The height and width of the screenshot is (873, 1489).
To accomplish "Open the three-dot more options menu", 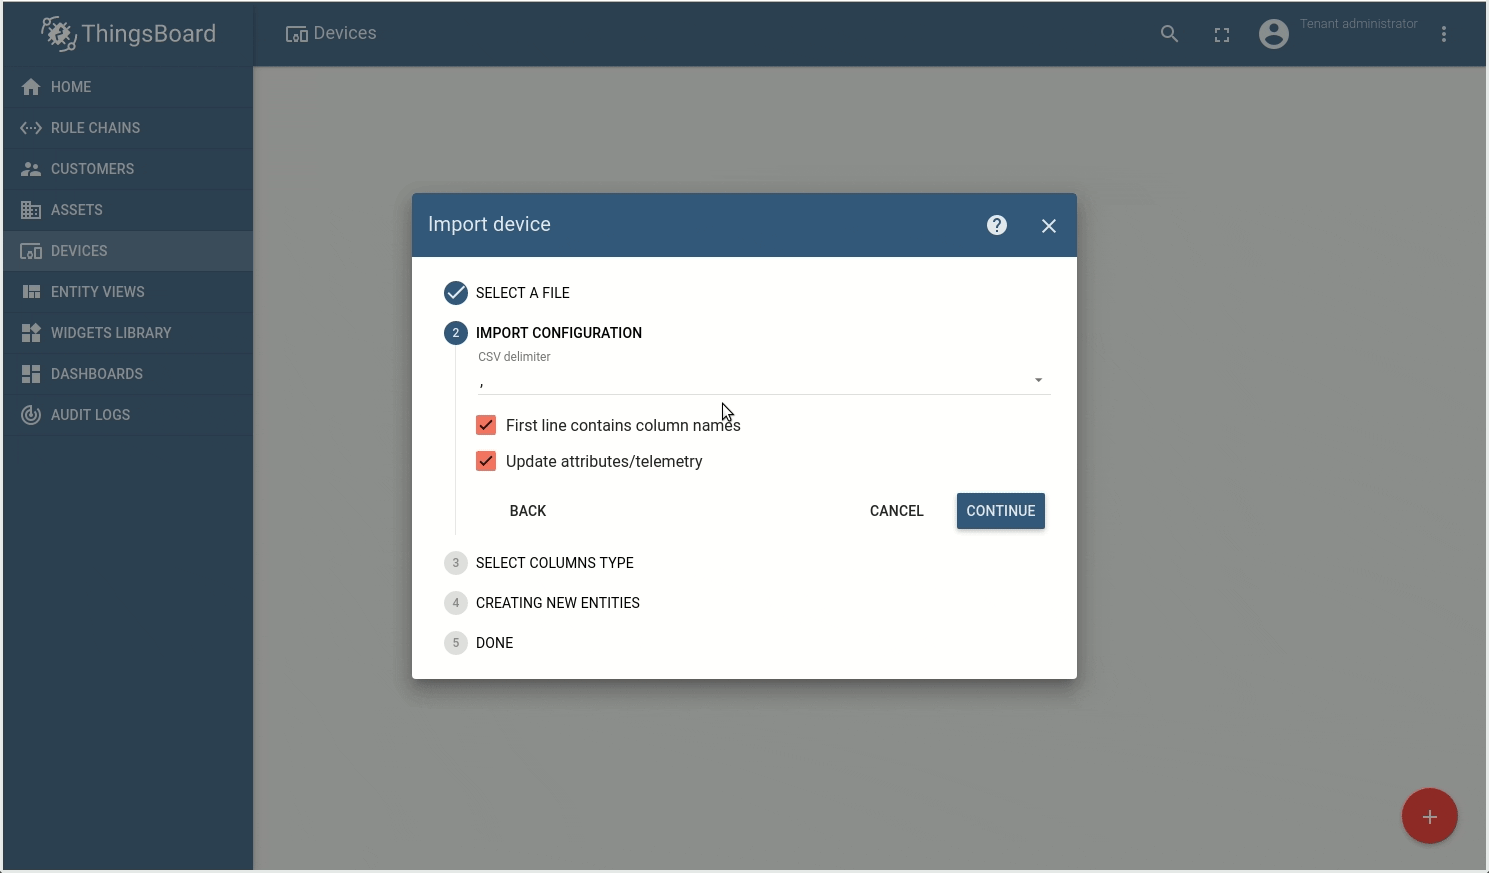I will [1443, 34].
